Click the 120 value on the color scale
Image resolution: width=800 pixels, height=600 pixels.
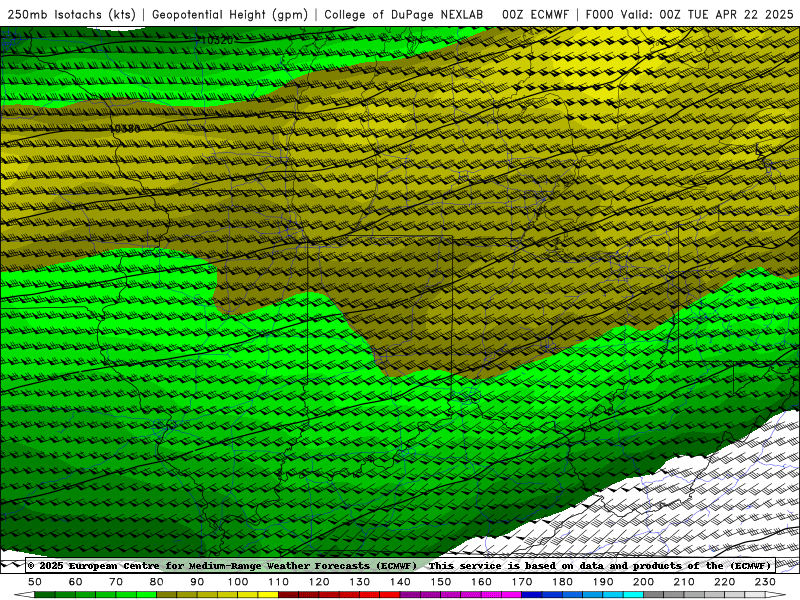pyautogui.click(x=319, y=582)
